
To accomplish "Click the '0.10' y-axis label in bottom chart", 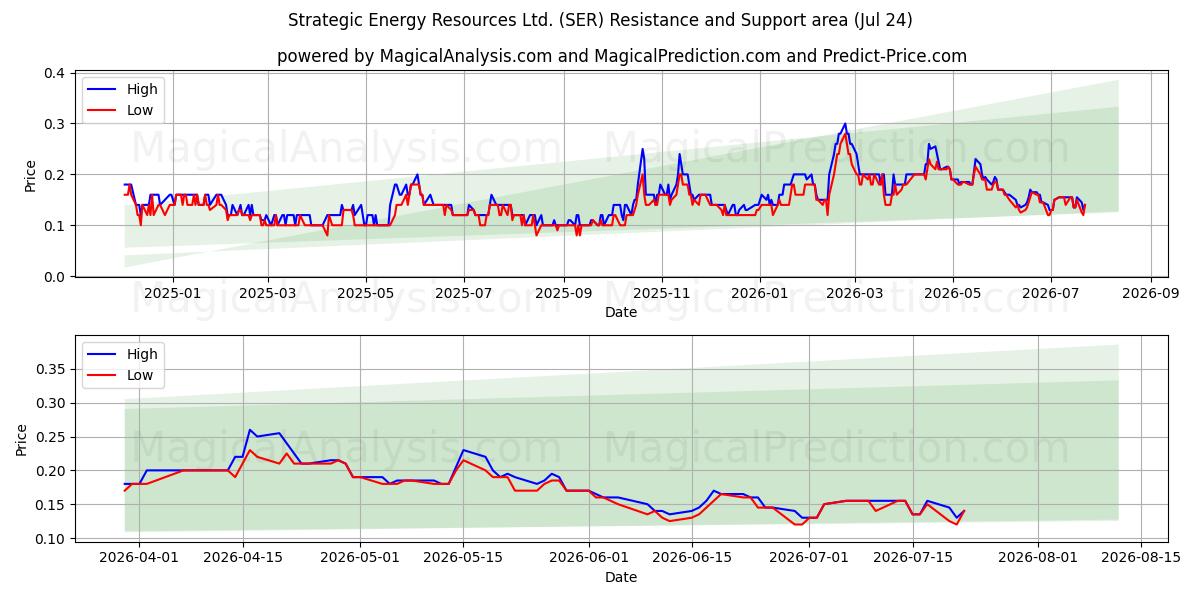I will click(x=51, y=539).
